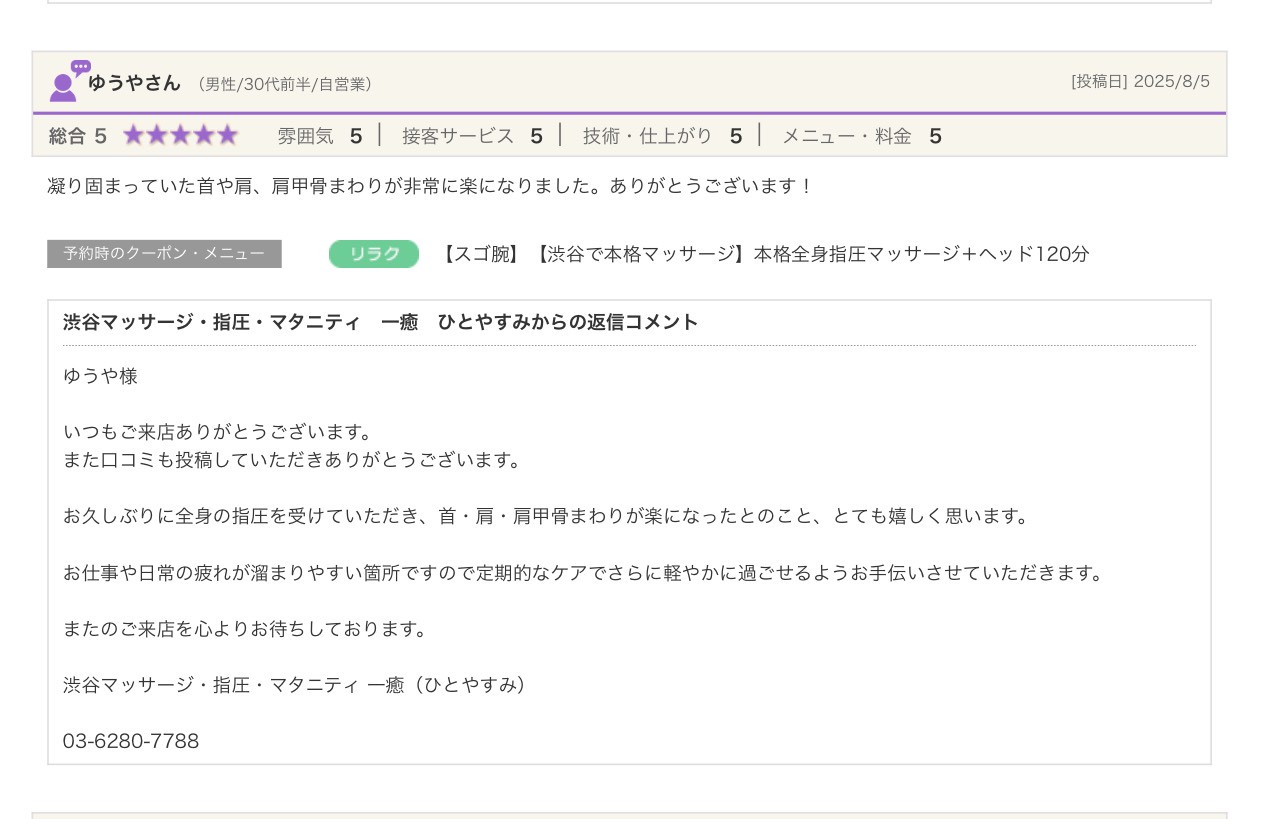
Task: Click the reply line またのご来店を心よりお待ちしております
Action: pyautogui.click(x=245, y=629)
